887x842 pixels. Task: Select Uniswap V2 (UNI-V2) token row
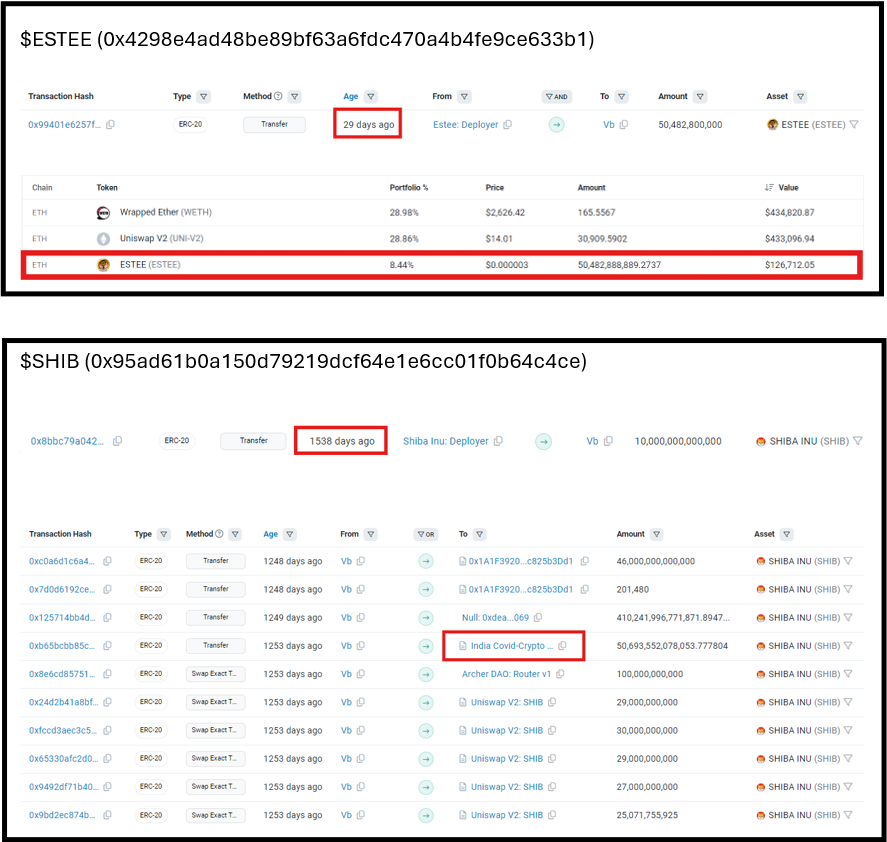pos(442,239)
